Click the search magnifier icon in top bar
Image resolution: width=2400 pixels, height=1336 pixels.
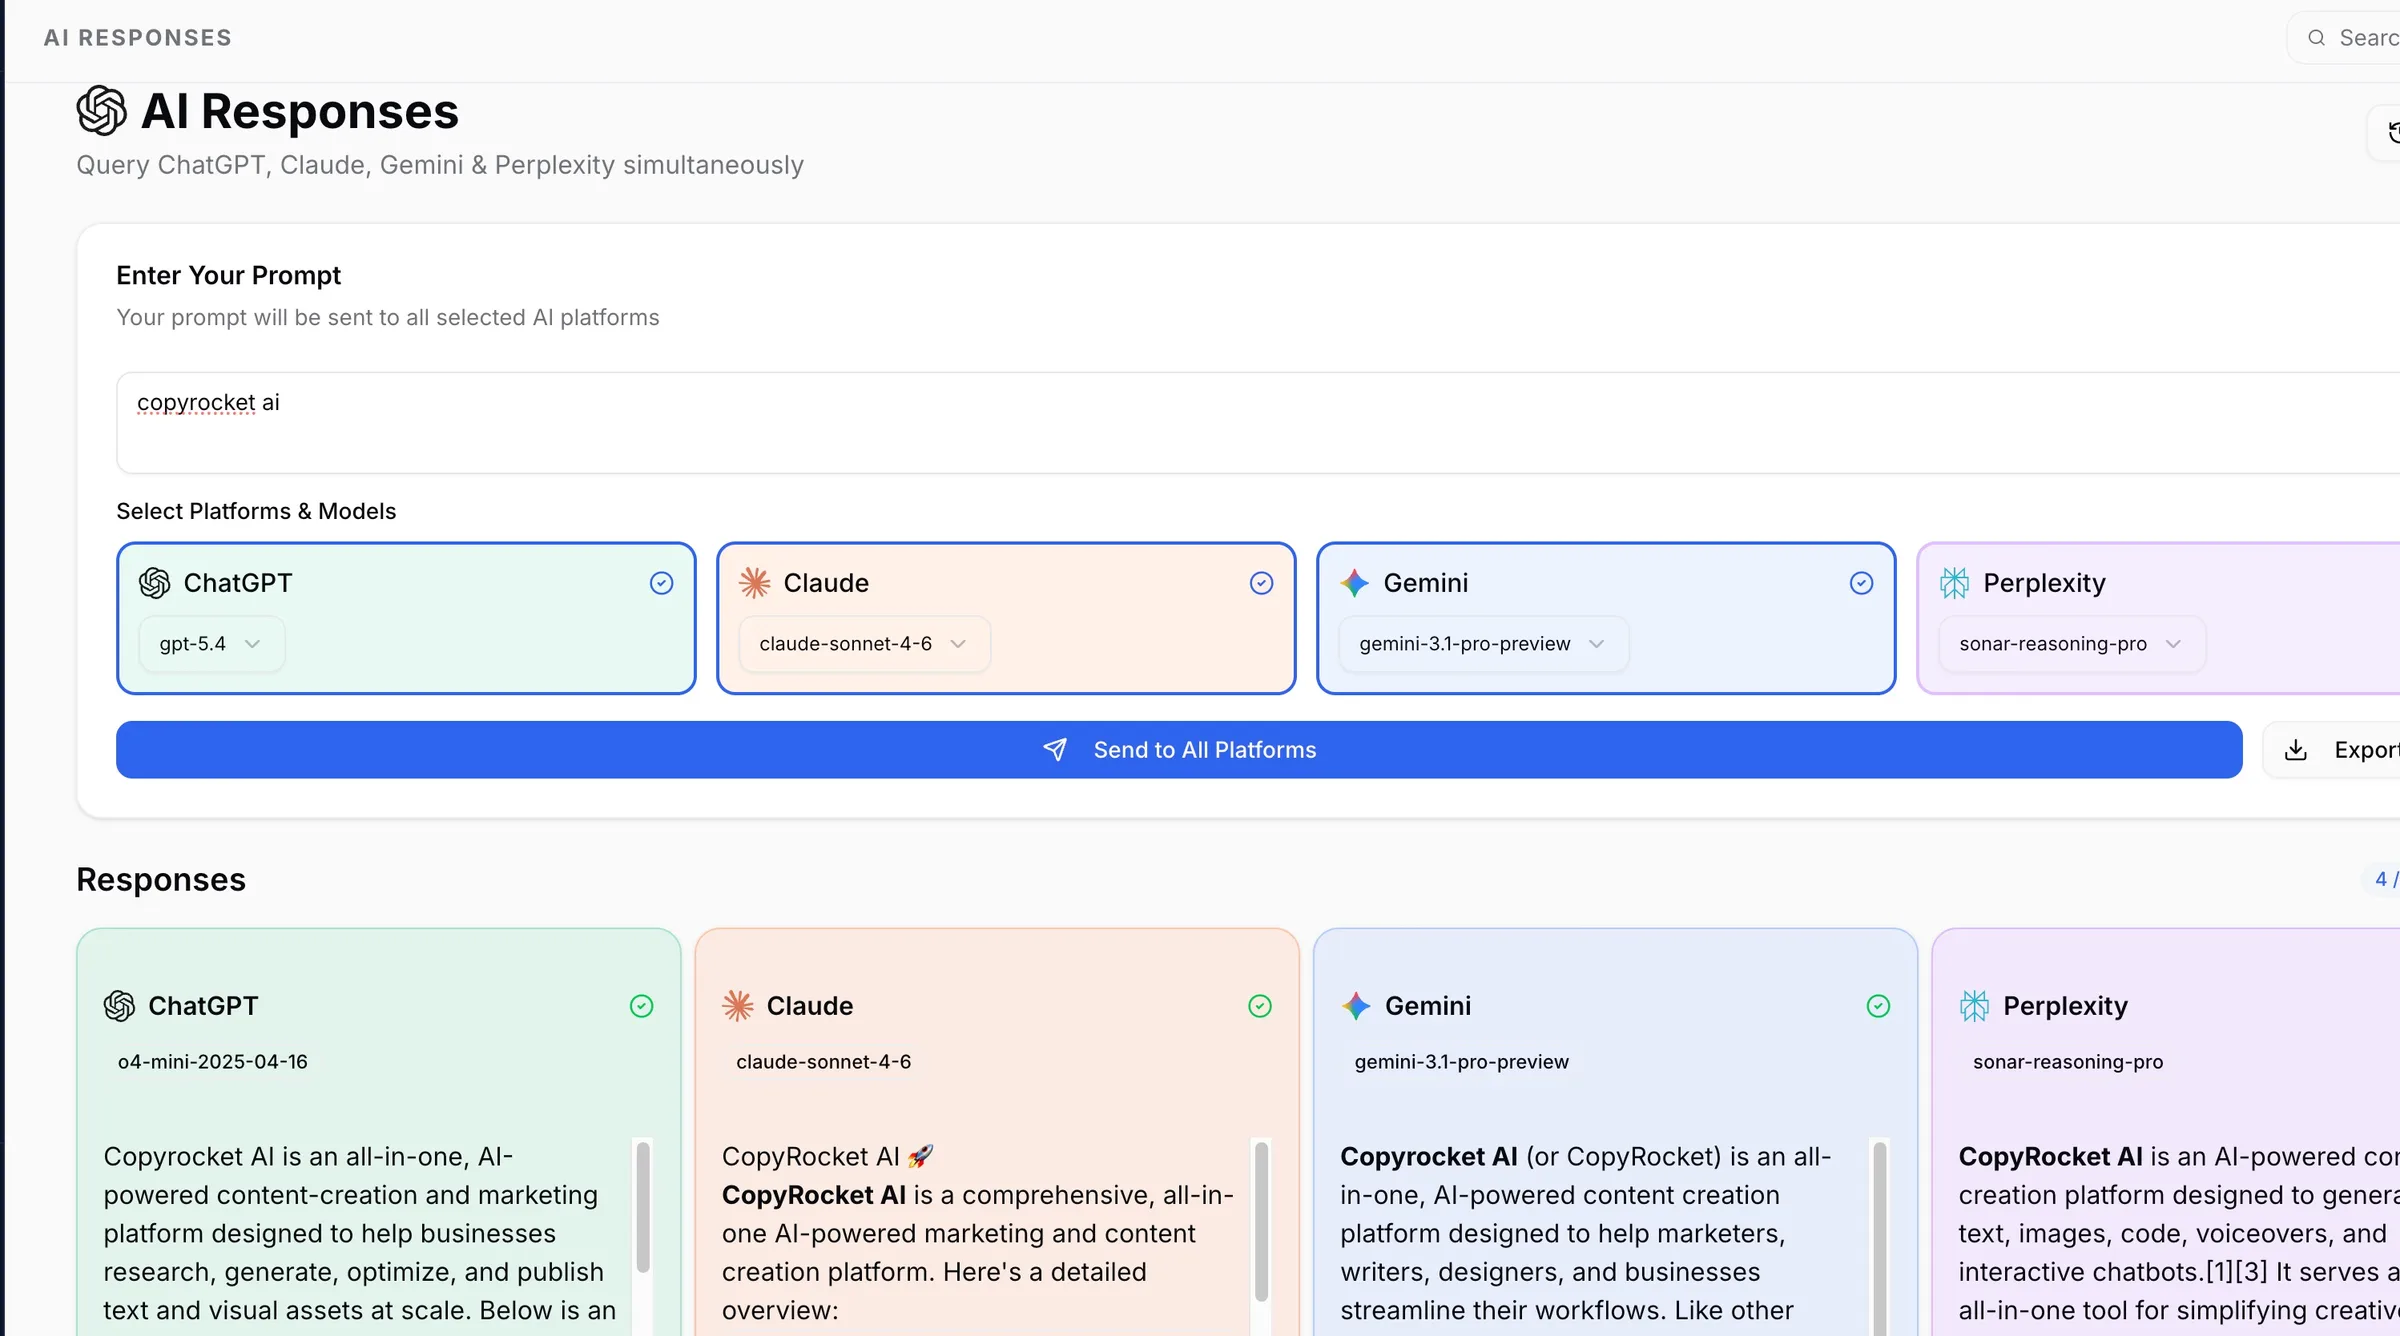[2316, 38]
